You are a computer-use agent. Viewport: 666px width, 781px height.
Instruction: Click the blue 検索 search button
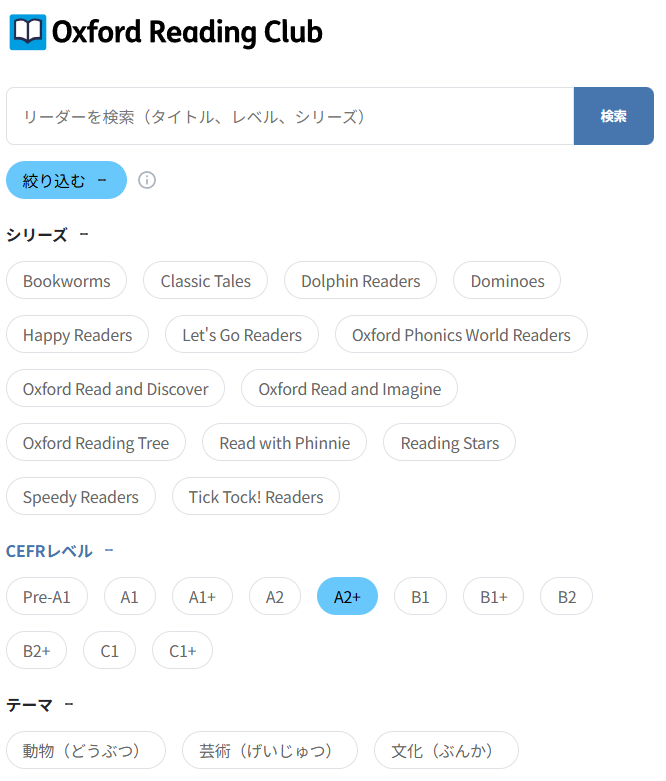614,116
